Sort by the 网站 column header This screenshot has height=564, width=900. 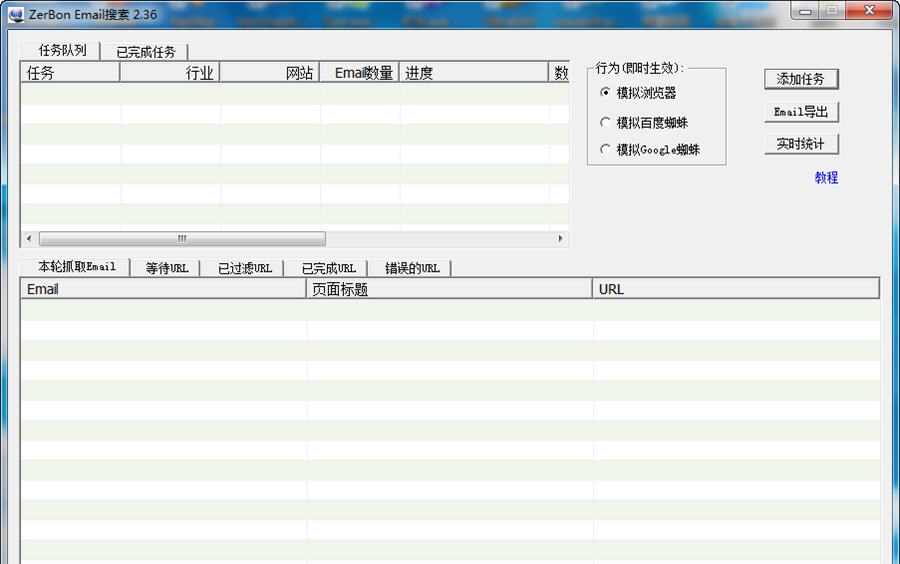pyautogui.click(x=270, y=73)
